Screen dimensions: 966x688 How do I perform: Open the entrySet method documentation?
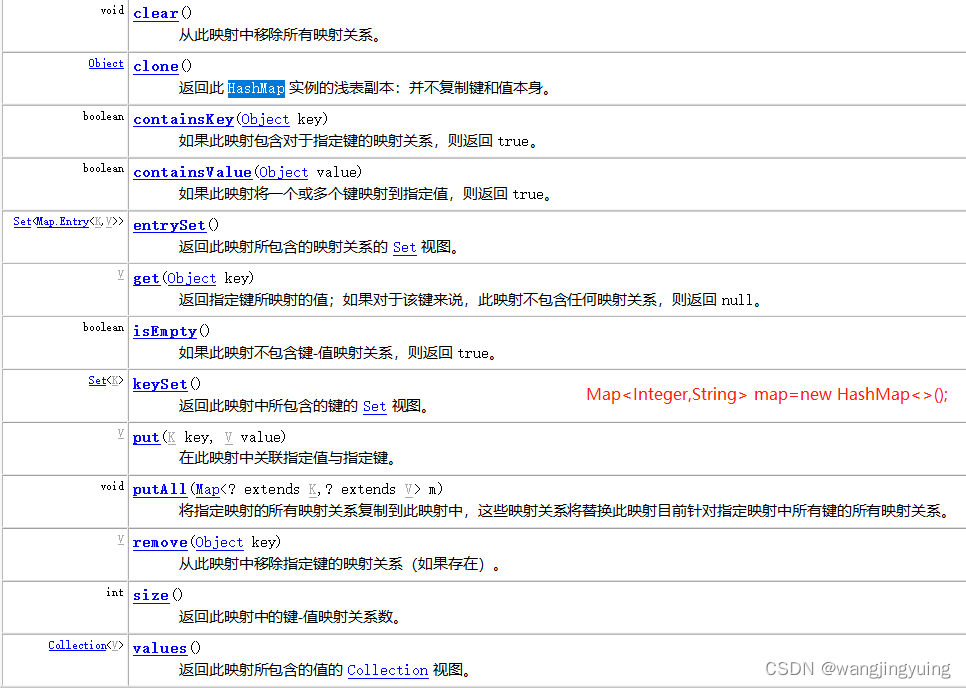(169, 225)
